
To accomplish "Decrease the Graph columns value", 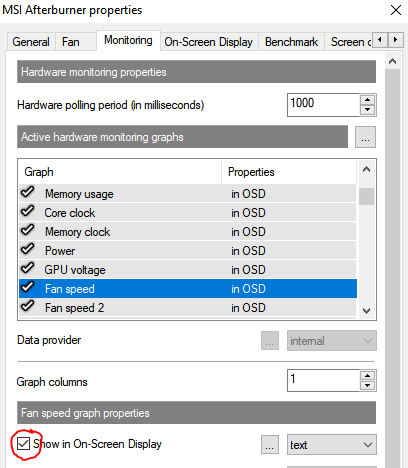I will click(x=368, y=385).
